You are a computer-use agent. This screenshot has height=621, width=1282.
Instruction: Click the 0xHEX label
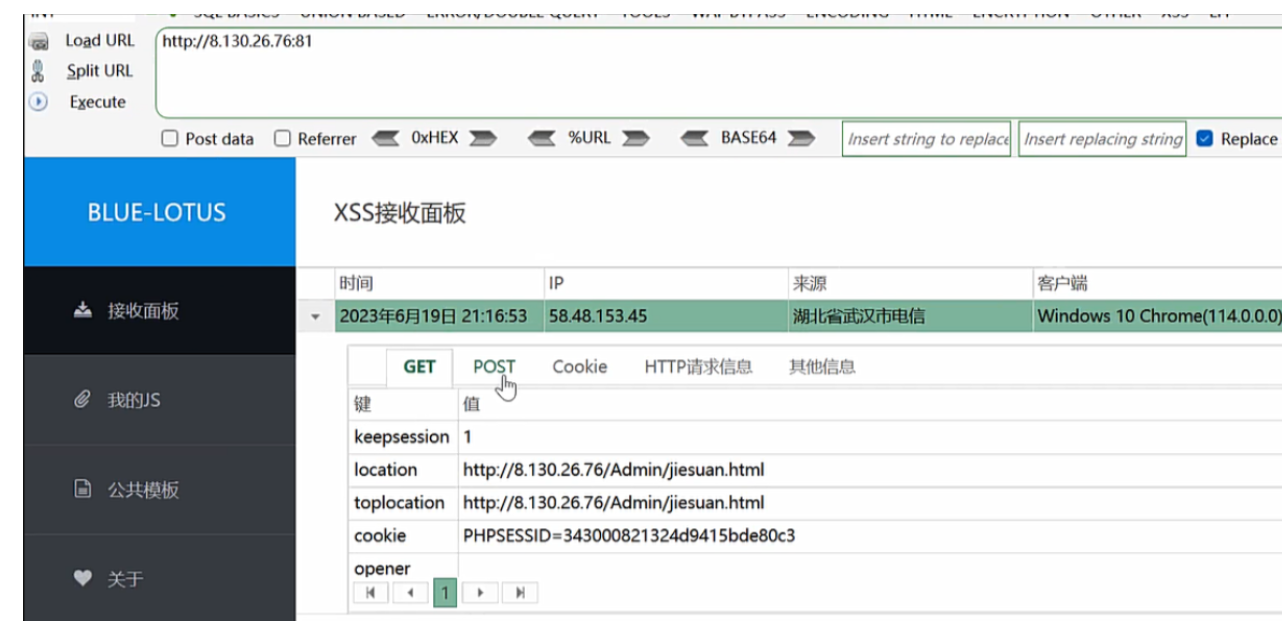pos(435,138)
